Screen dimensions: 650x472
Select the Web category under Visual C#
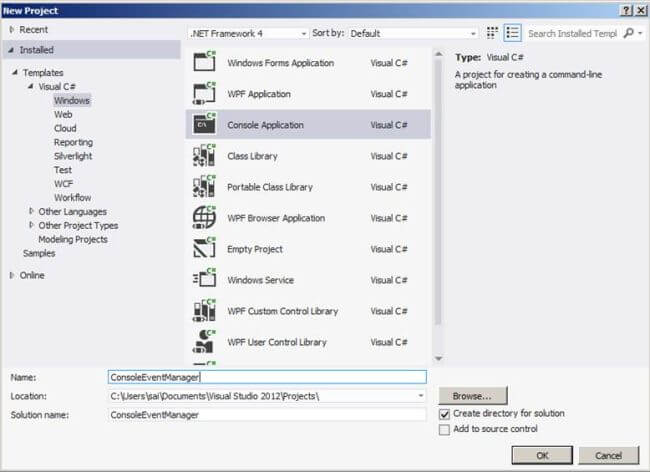tap(63, 114)
